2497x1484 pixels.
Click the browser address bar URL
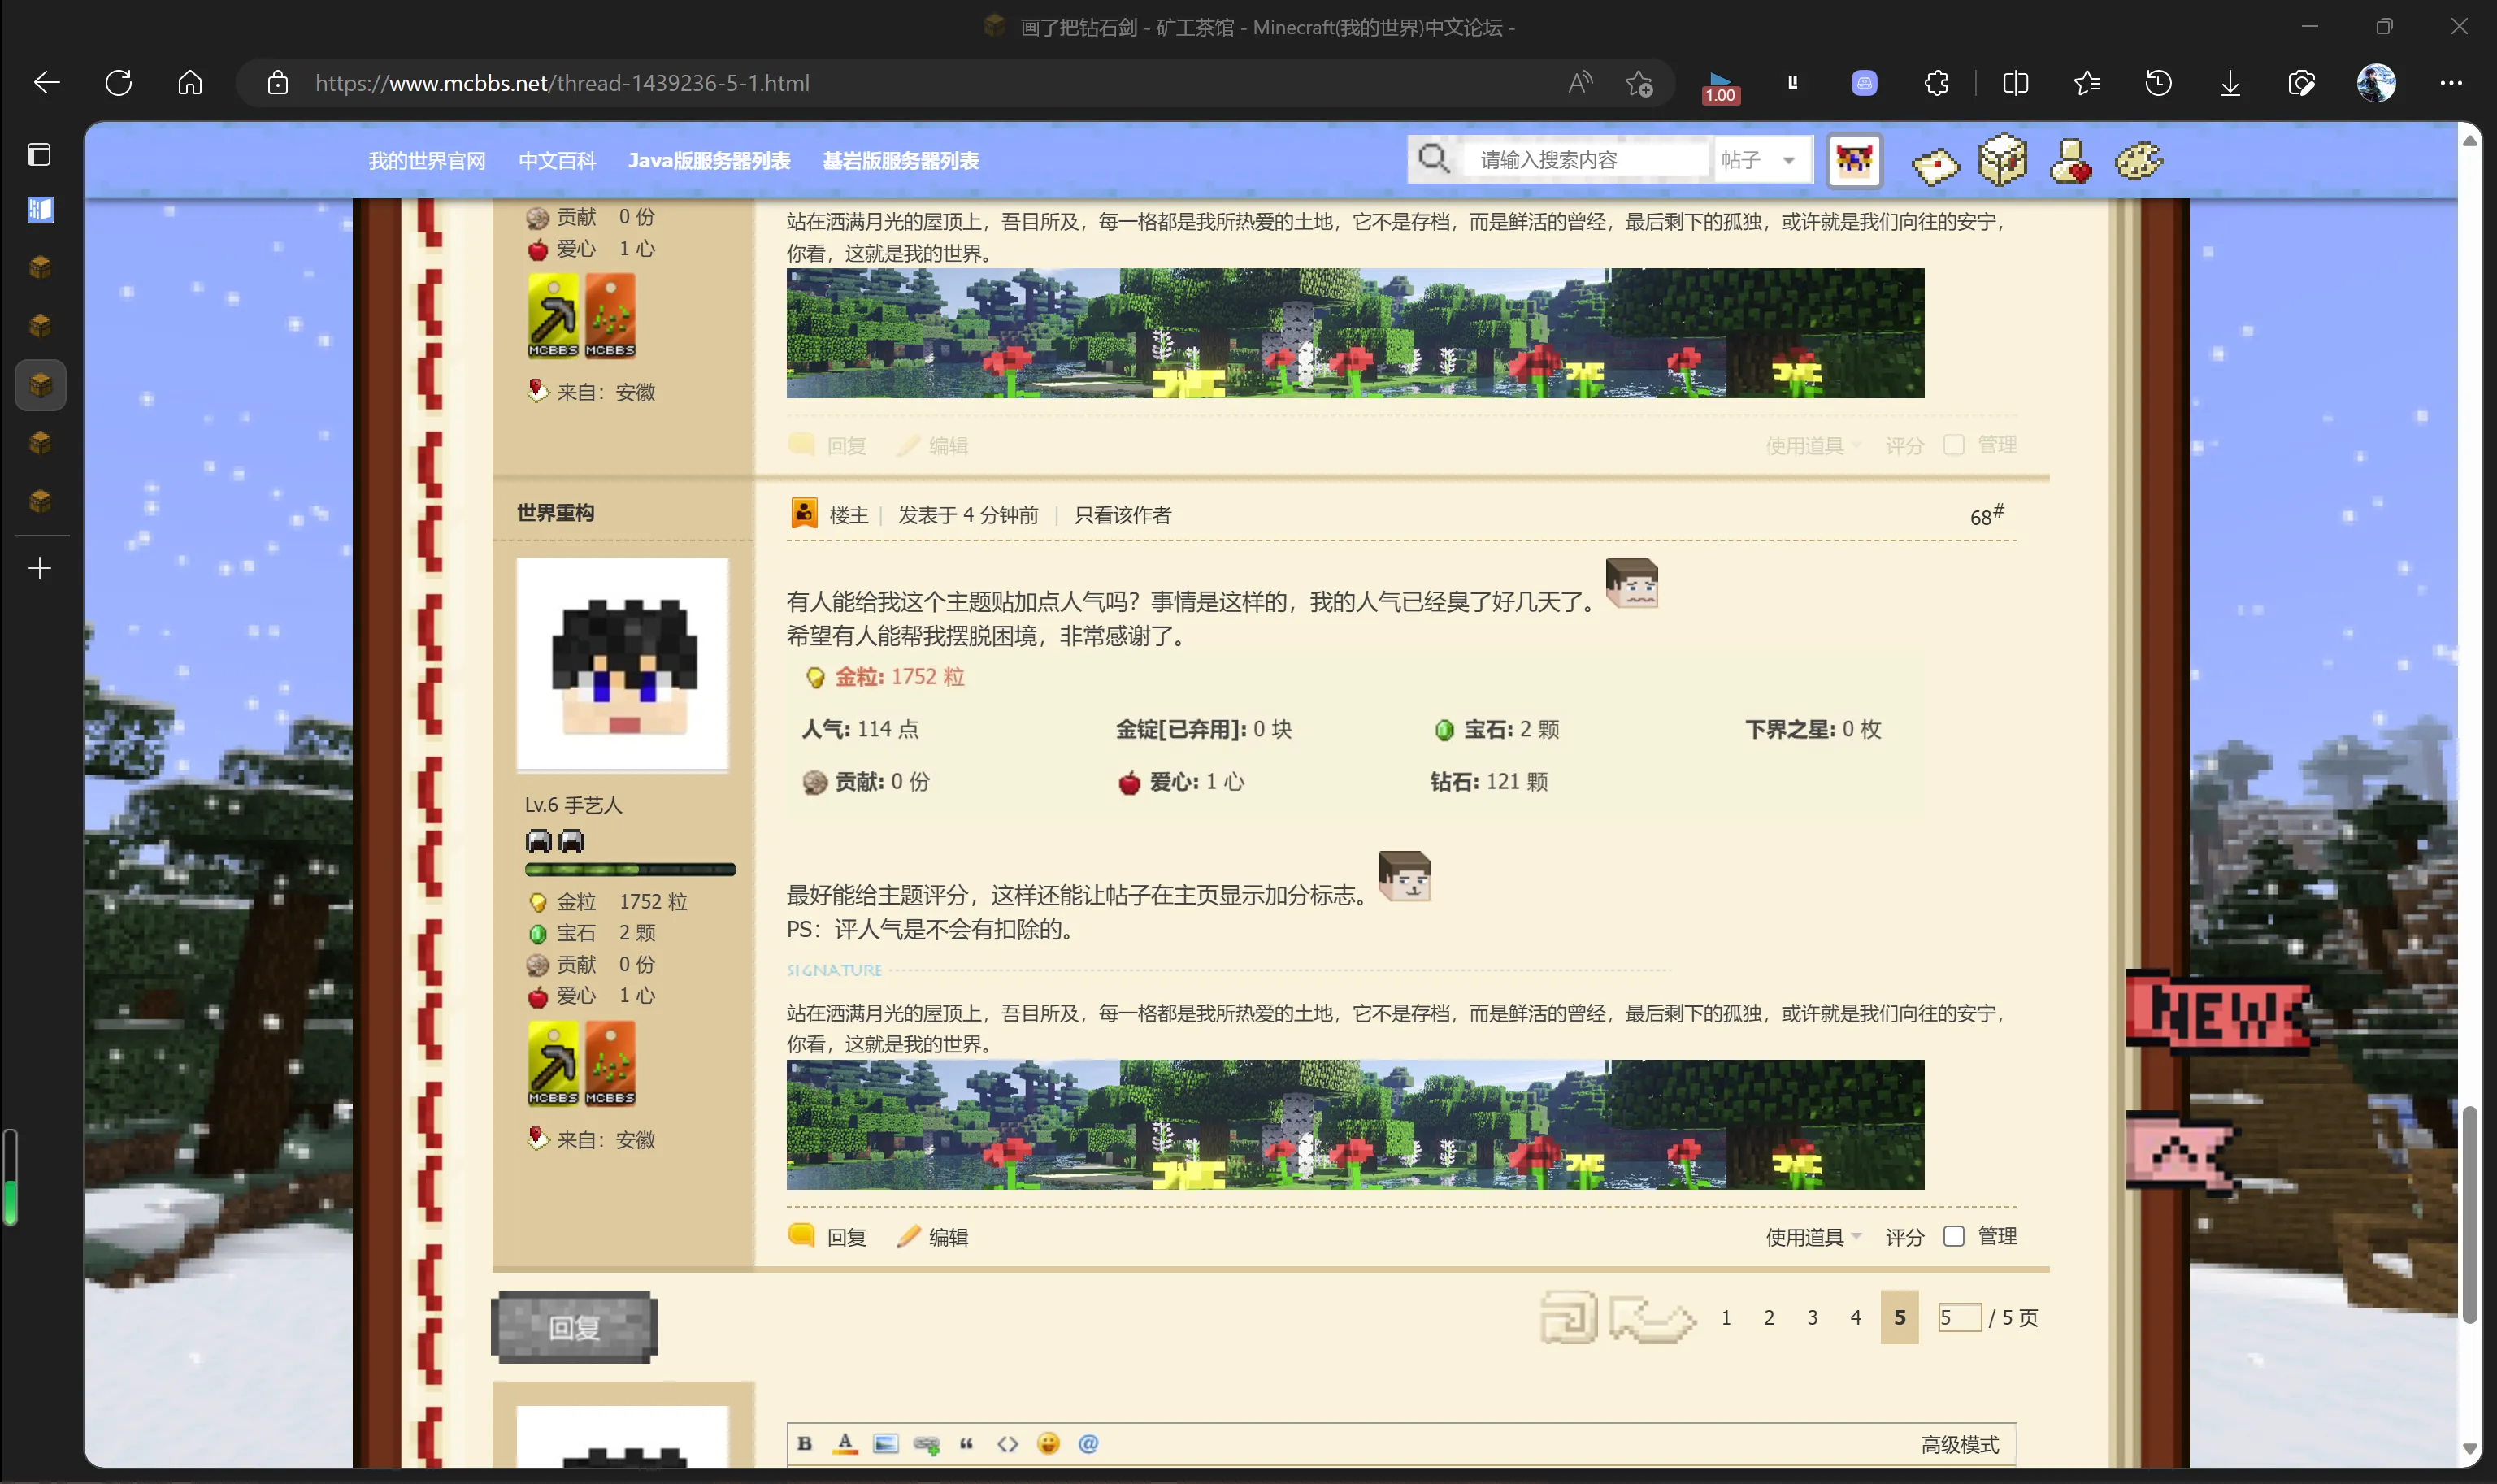point(562,83)
